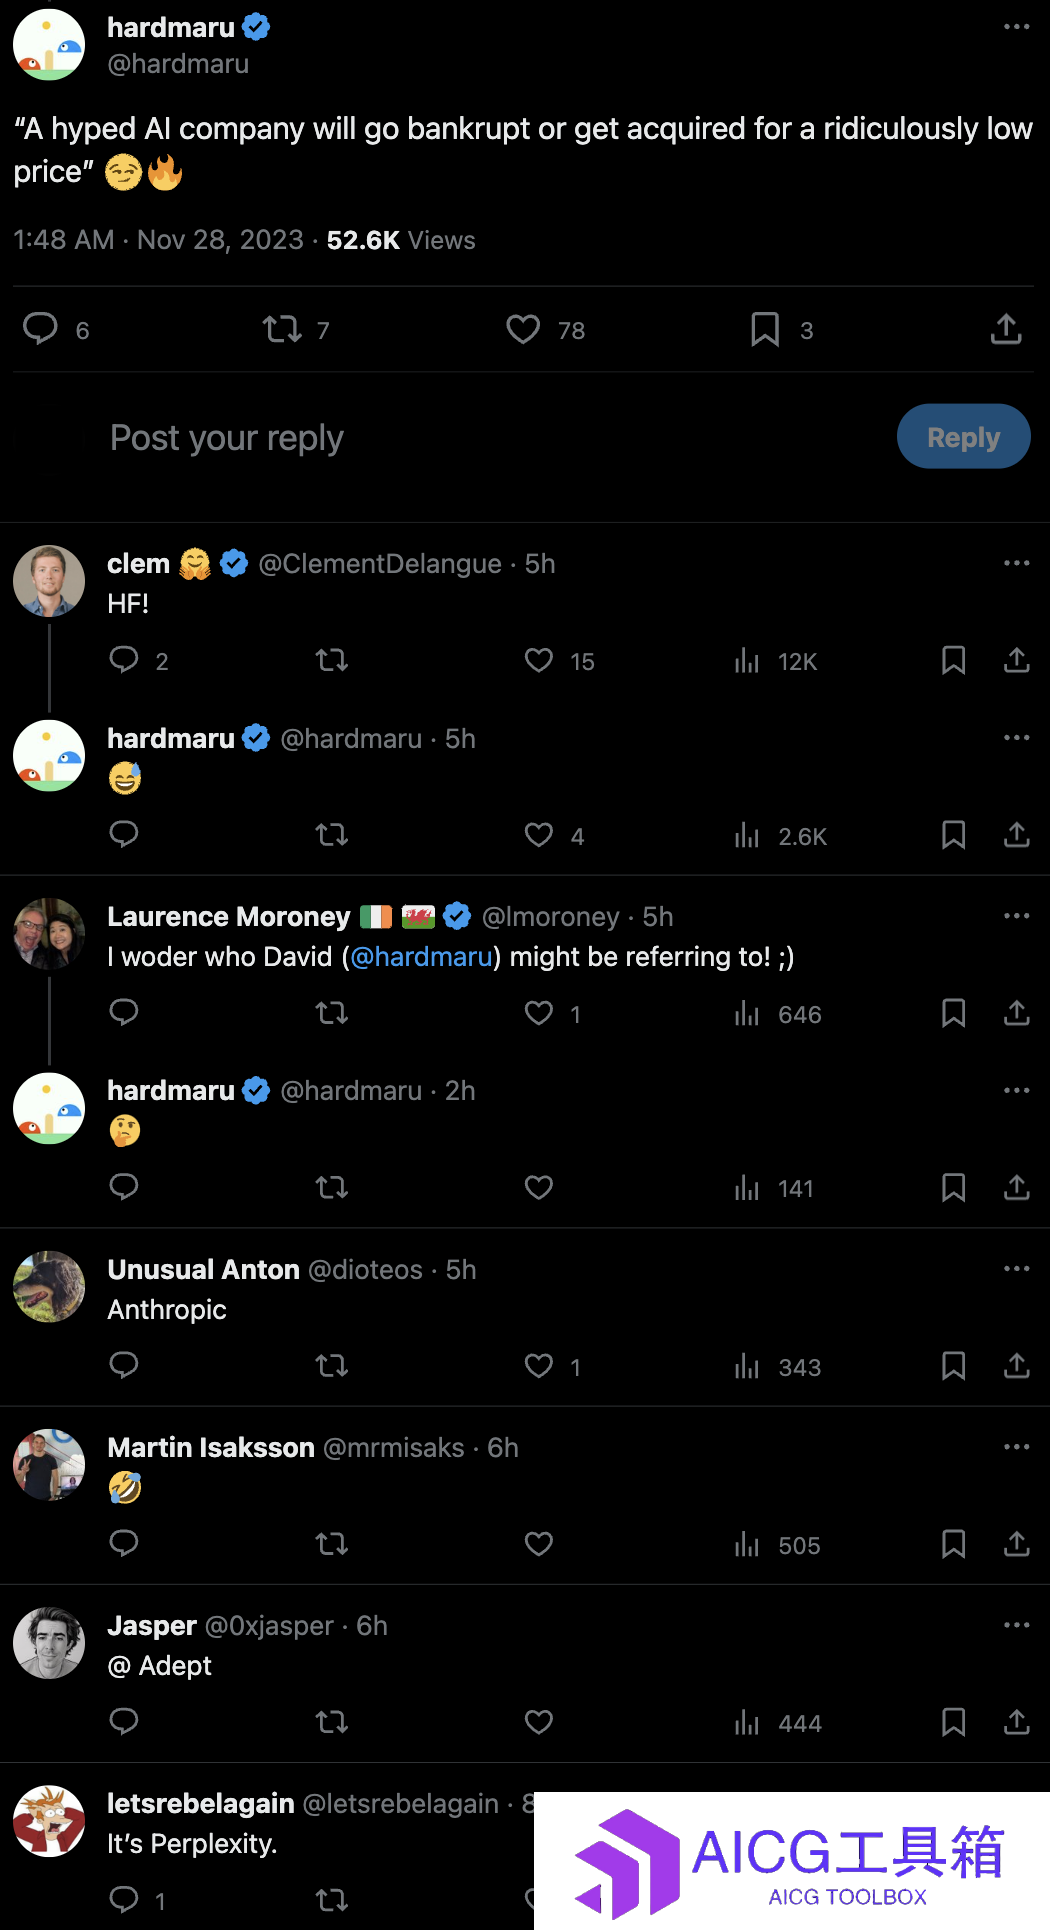Reply to Martin Isaksson's comment
1050x1930 pixels.
(124, 1543)
